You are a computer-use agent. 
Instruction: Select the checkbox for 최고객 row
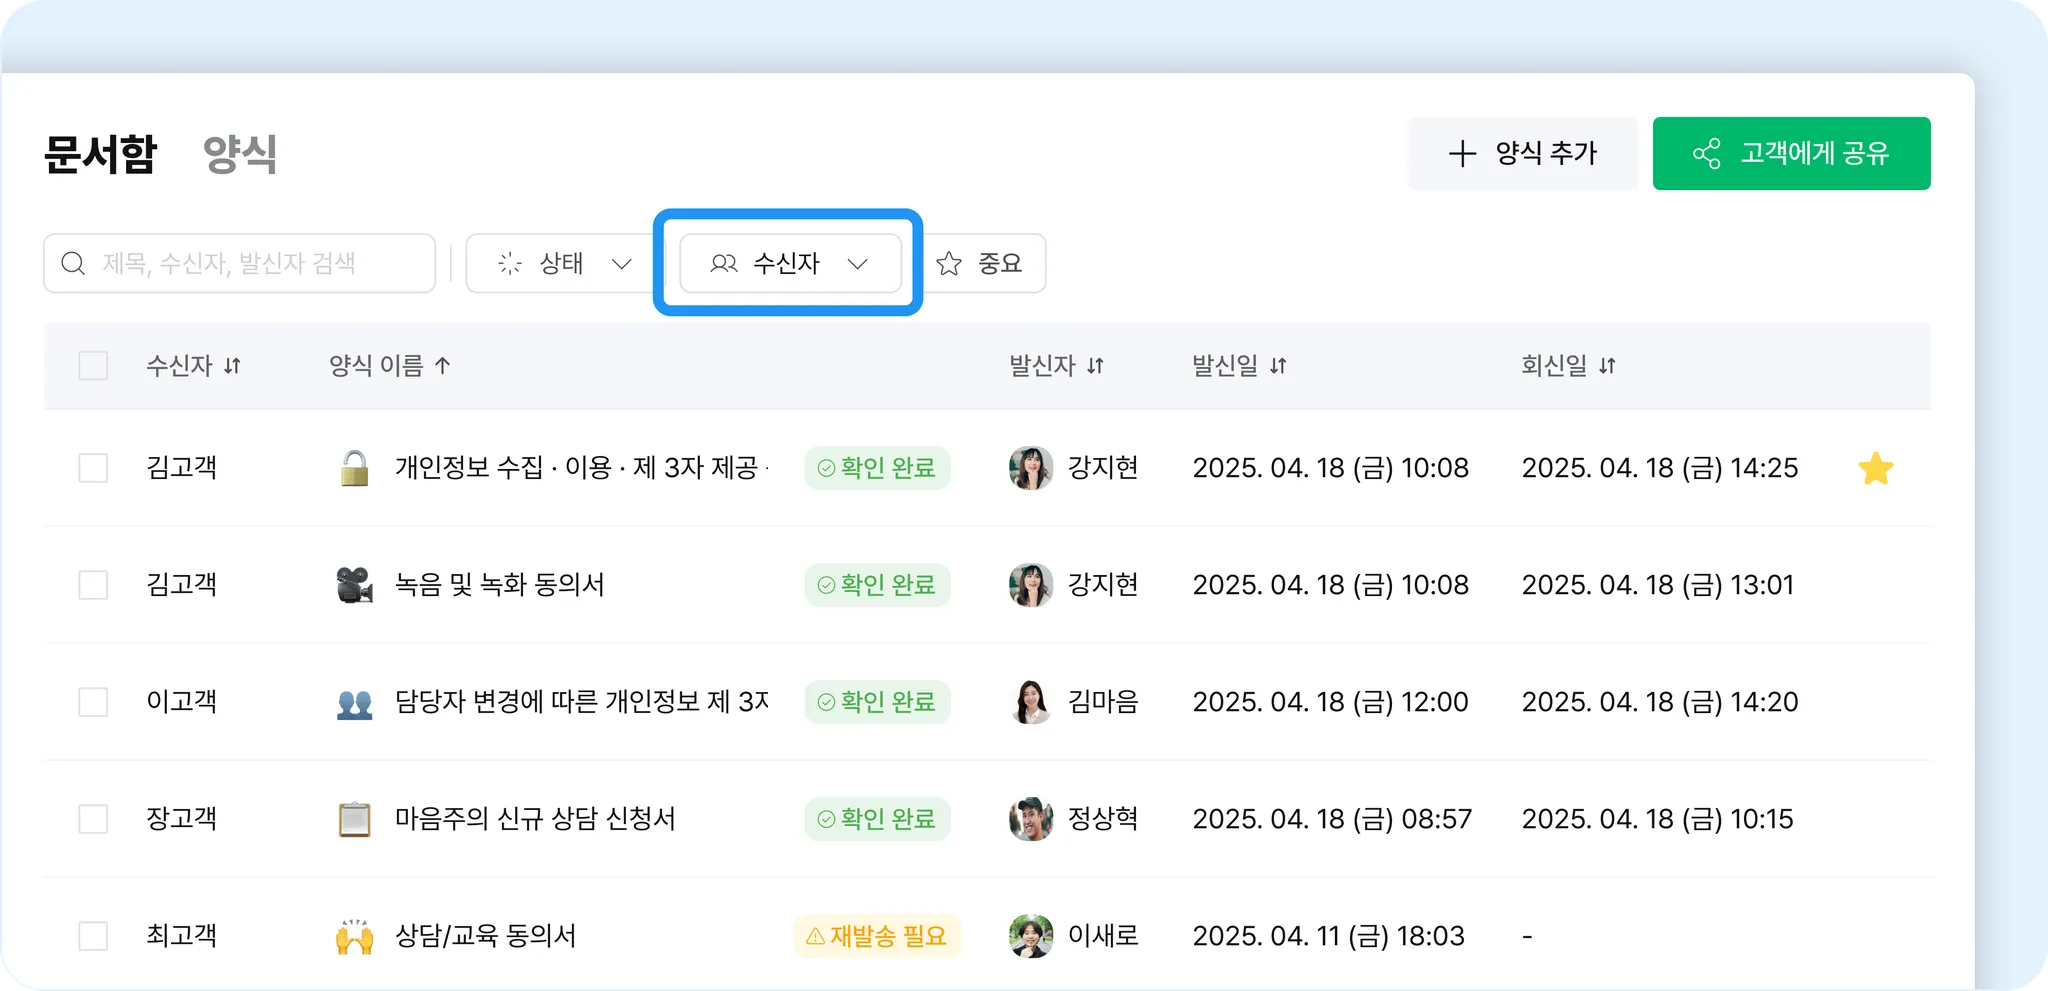[93, 936]
